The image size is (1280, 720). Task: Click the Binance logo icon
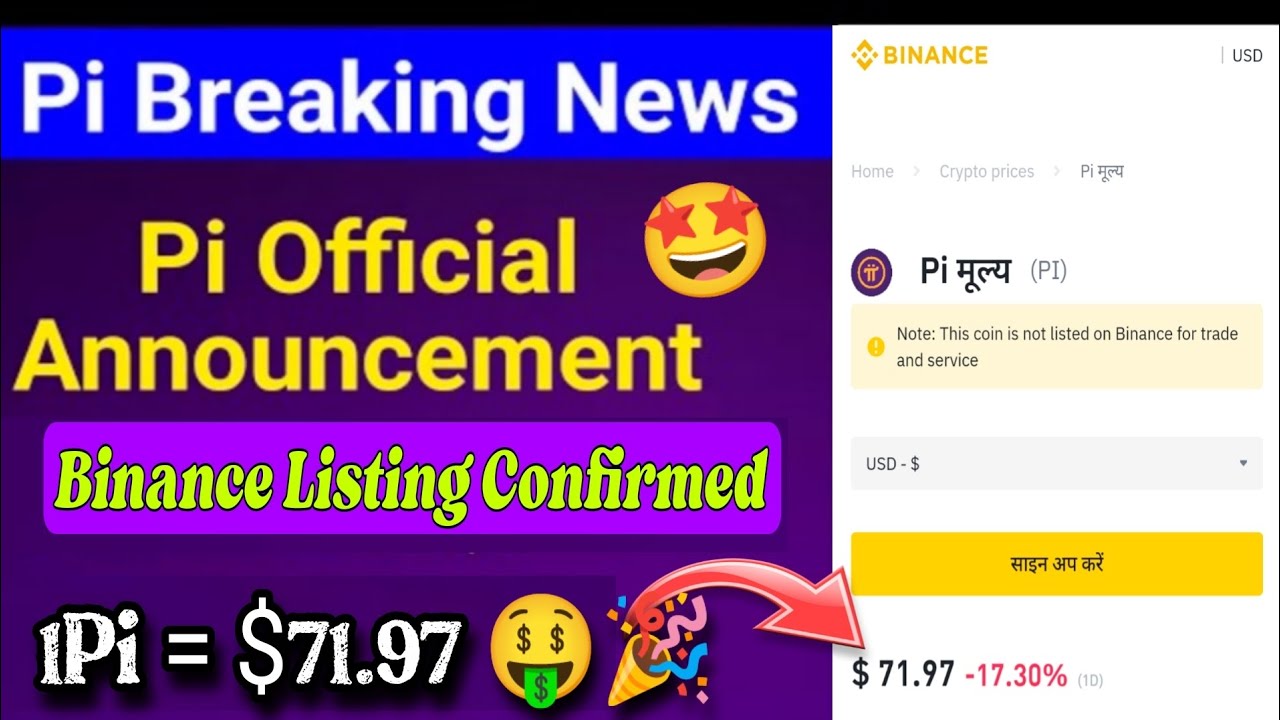(864, 55)
